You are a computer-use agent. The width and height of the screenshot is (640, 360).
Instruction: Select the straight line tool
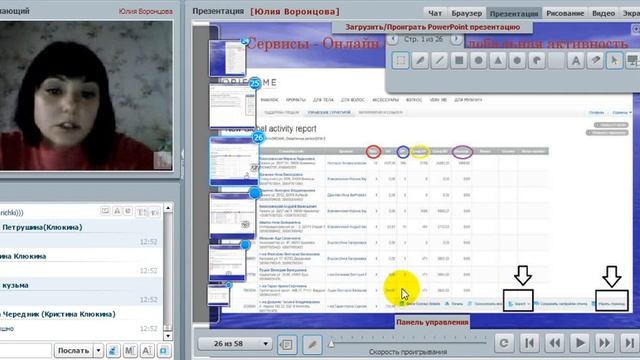[440, 60]
